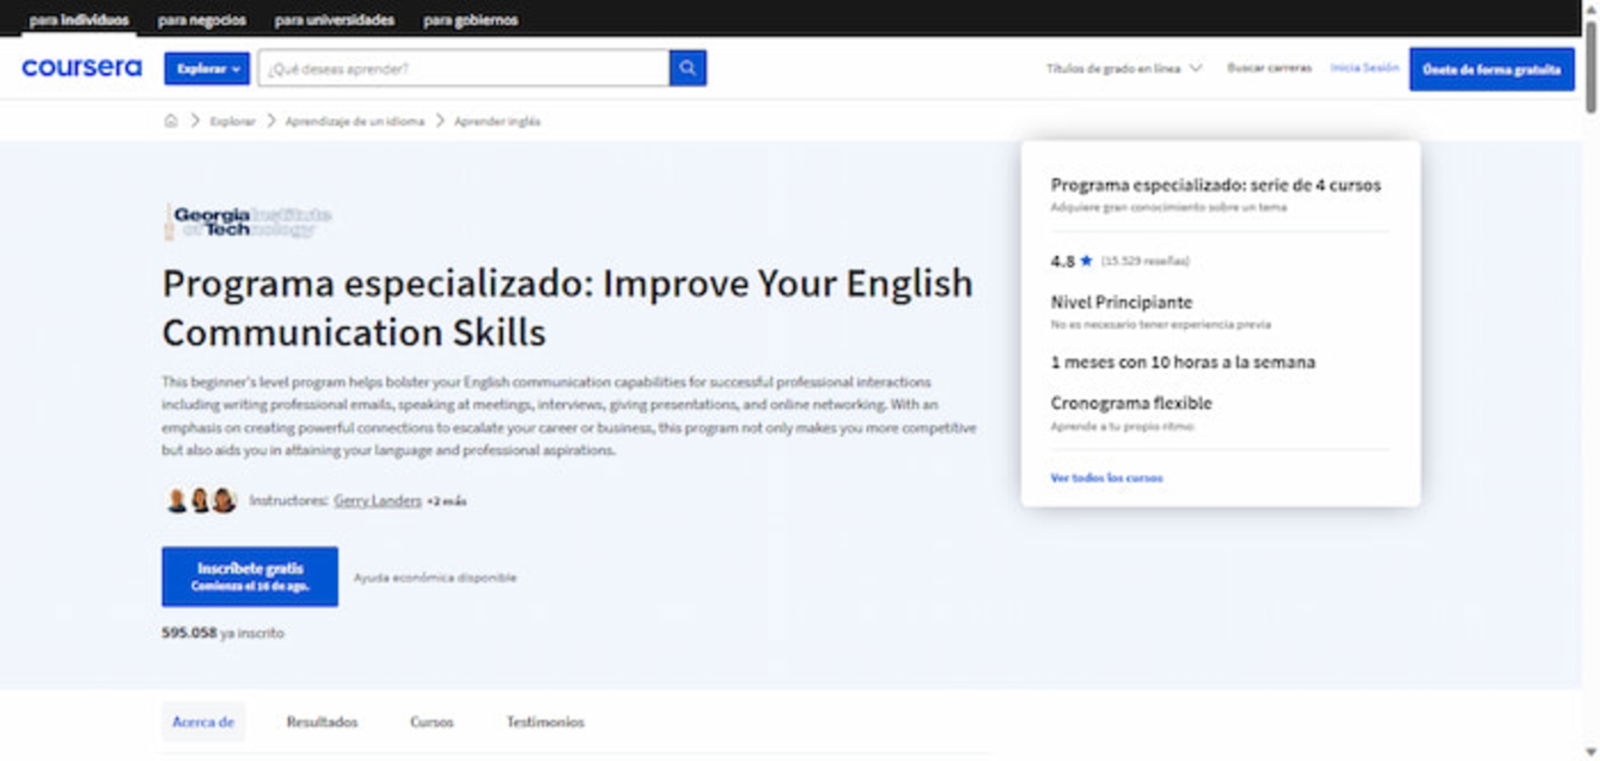Click the instructor avatars
The width and height of the screenshot is (1600, 761).
(x=201, y=500)
